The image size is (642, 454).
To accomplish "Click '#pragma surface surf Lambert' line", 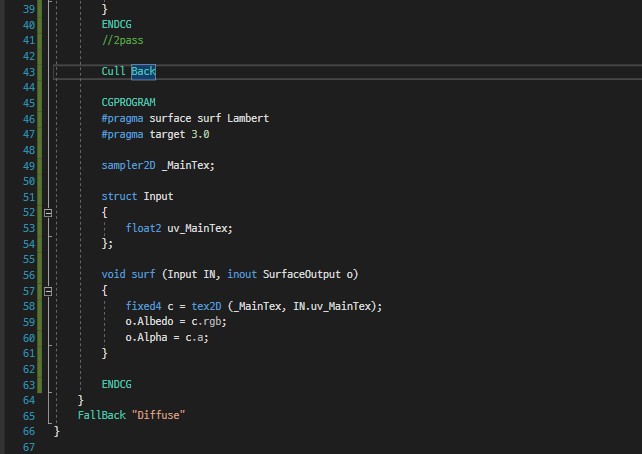I will tap(185, 119).
